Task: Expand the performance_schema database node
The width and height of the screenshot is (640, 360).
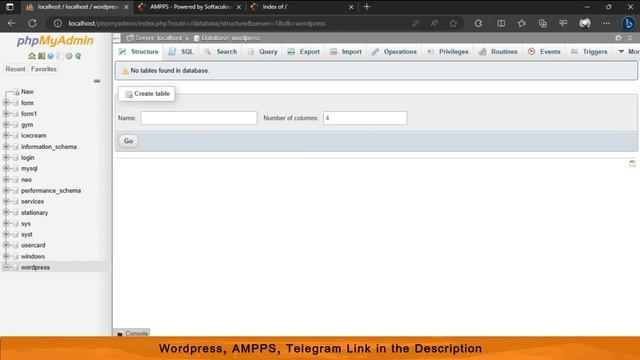Action: click(x=6, y=191)
